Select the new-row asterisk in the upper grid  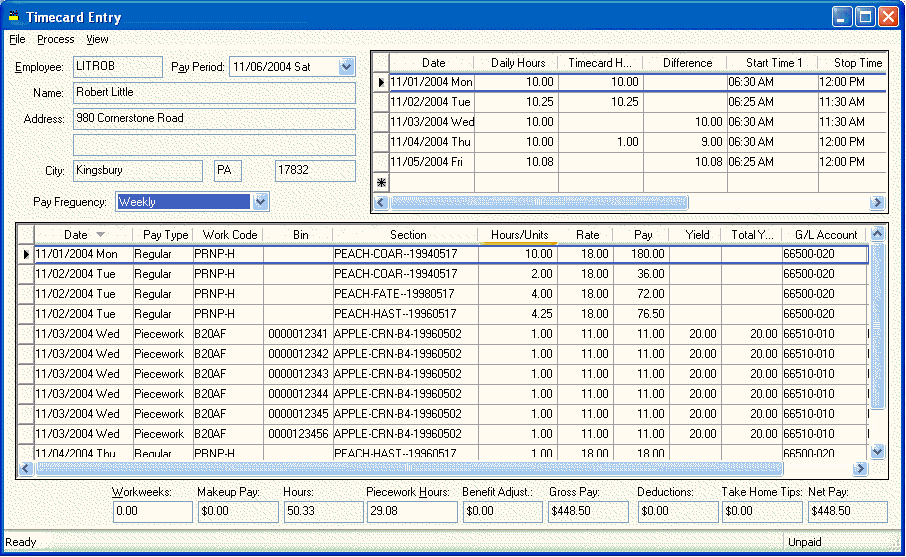click(380, 183)
